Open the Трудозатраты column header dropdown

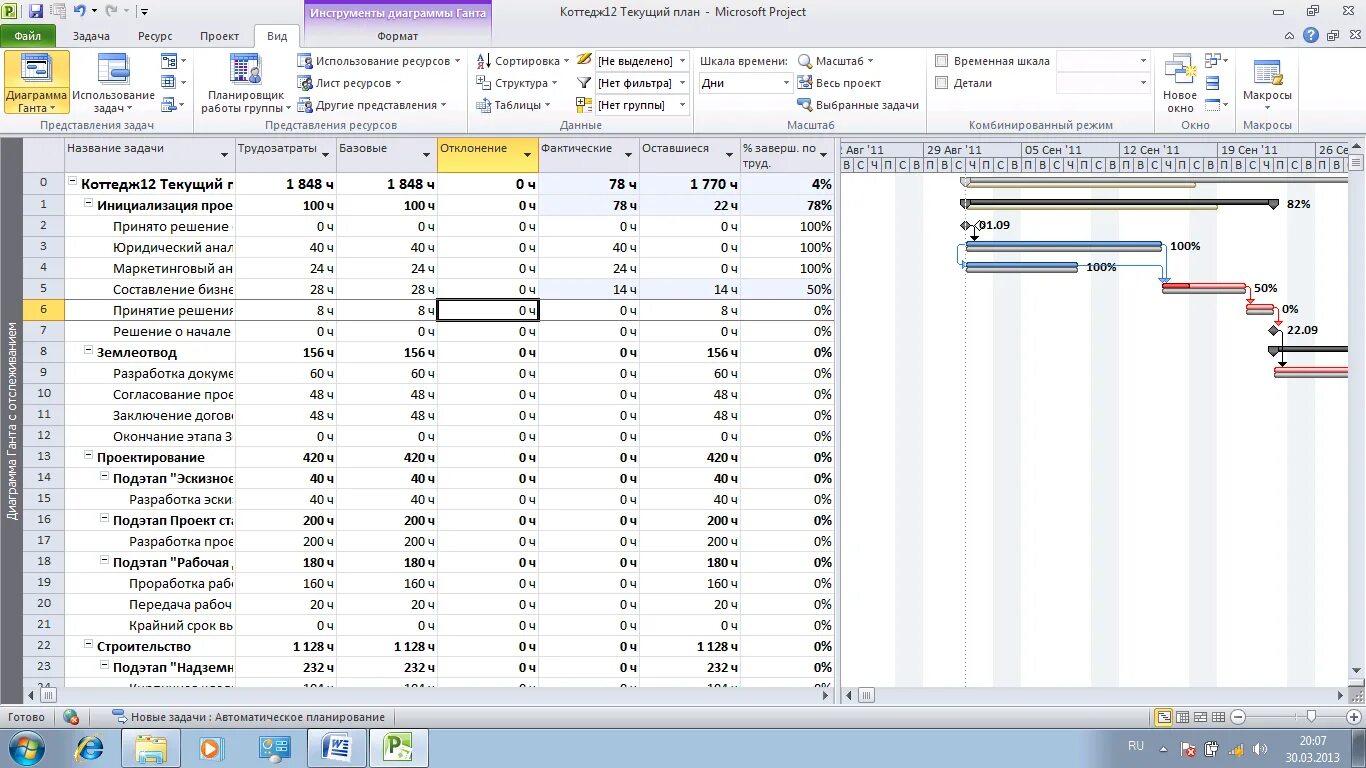325,154
